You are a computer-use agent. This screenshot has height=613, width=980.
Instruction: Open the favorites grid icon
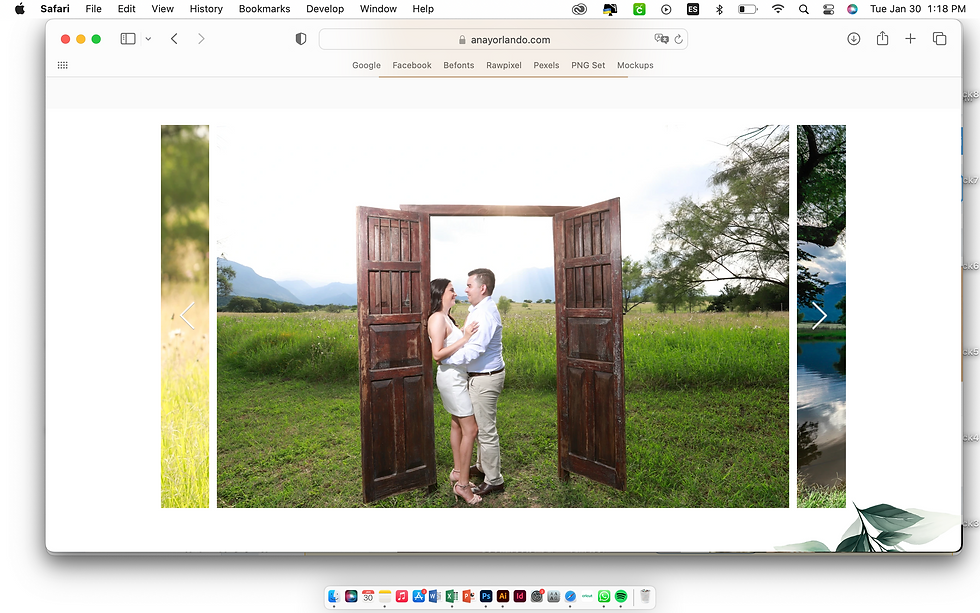pyautogui.click(x=62, y=65)
